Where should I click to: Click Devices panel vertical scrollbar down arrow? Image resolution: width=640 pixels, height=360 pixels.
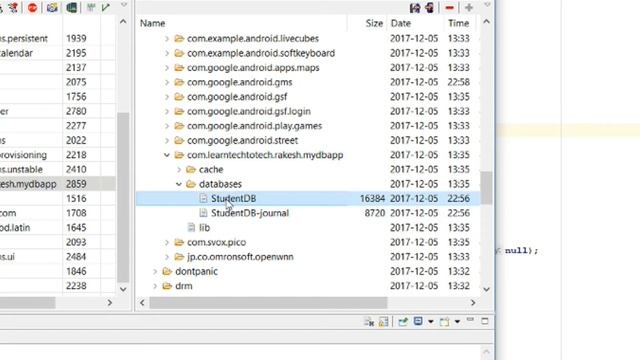(123, 289)
